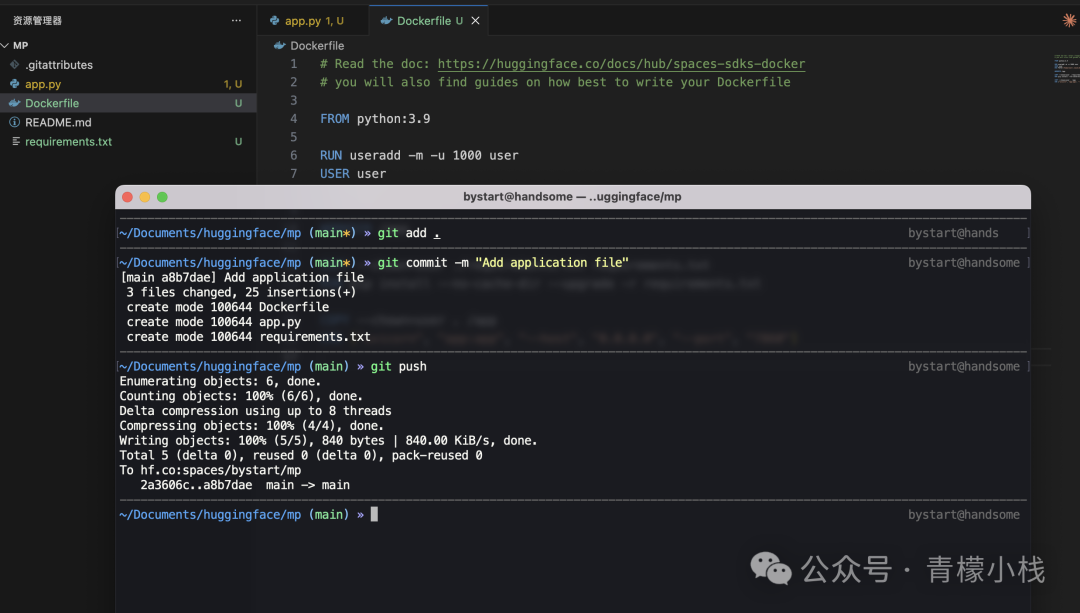Click the U git status badge on requirements.txt
The width and height of the screenshot is (1080, 613).
pyautogui.click(x=238, y=142)
